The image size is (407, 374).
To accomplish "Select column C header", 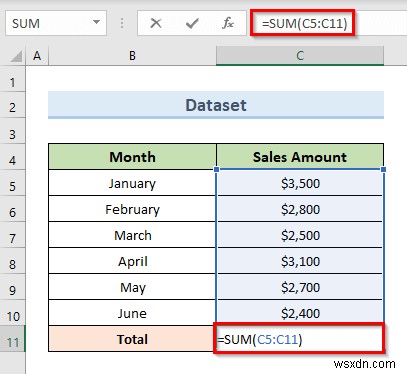I will pyautogui.click(x=300, y=56).
